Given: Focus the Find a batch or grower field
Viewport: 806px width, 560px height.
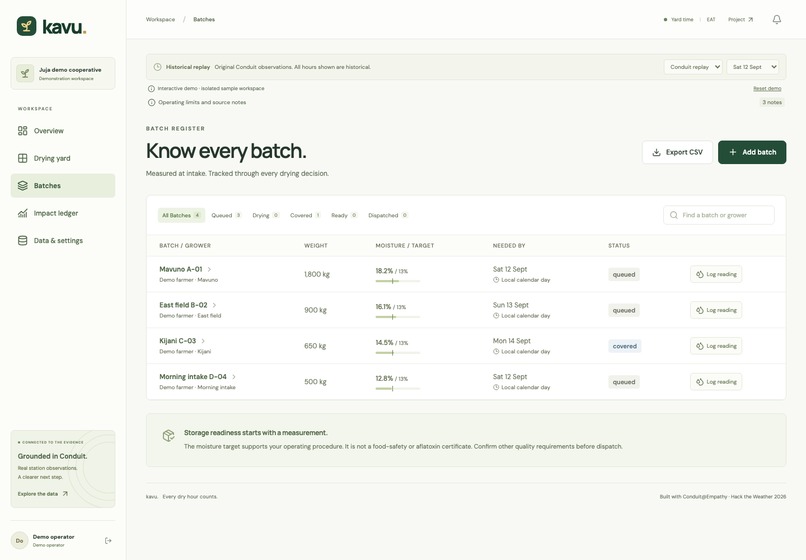Looking at the screenshot, I should [x=719, y=215].
